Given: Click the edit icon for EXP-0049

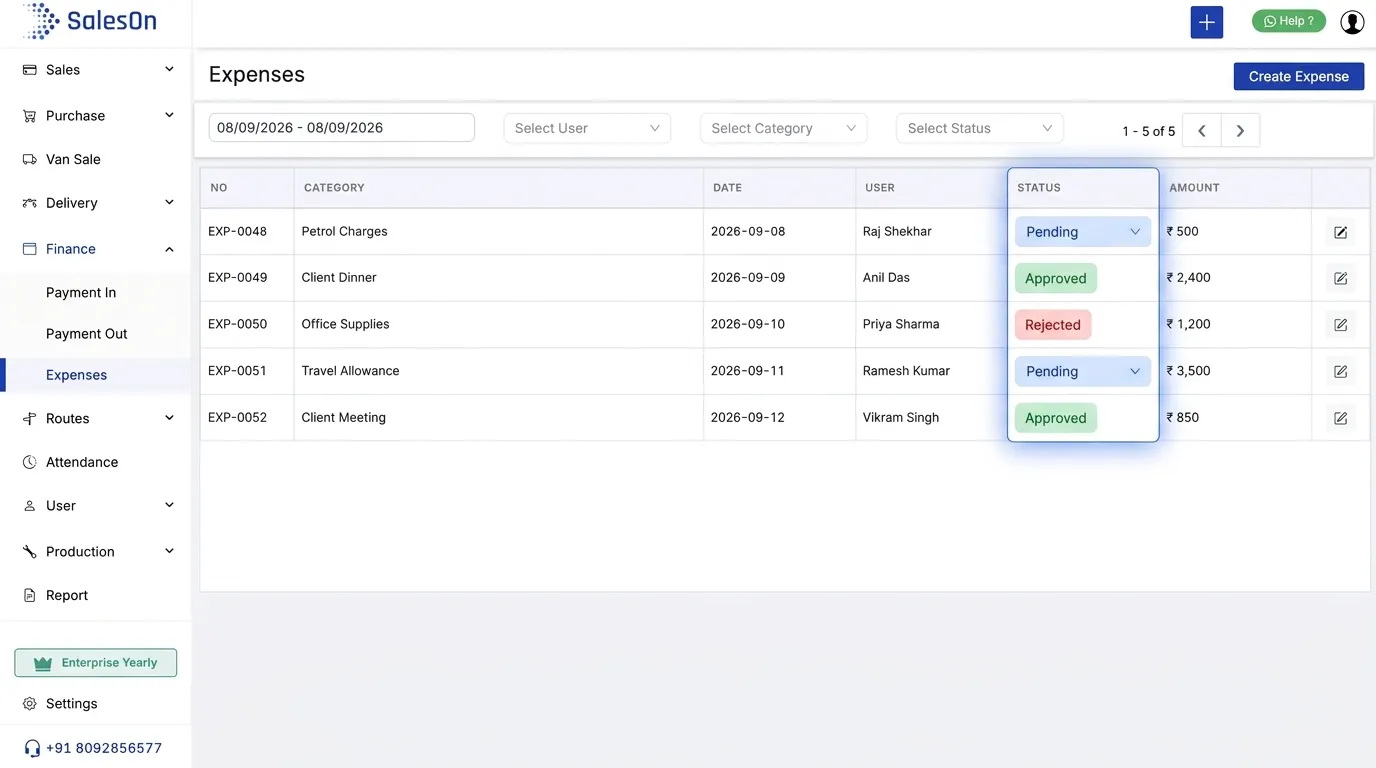Looking at the screenshot, I should 1341,278.
